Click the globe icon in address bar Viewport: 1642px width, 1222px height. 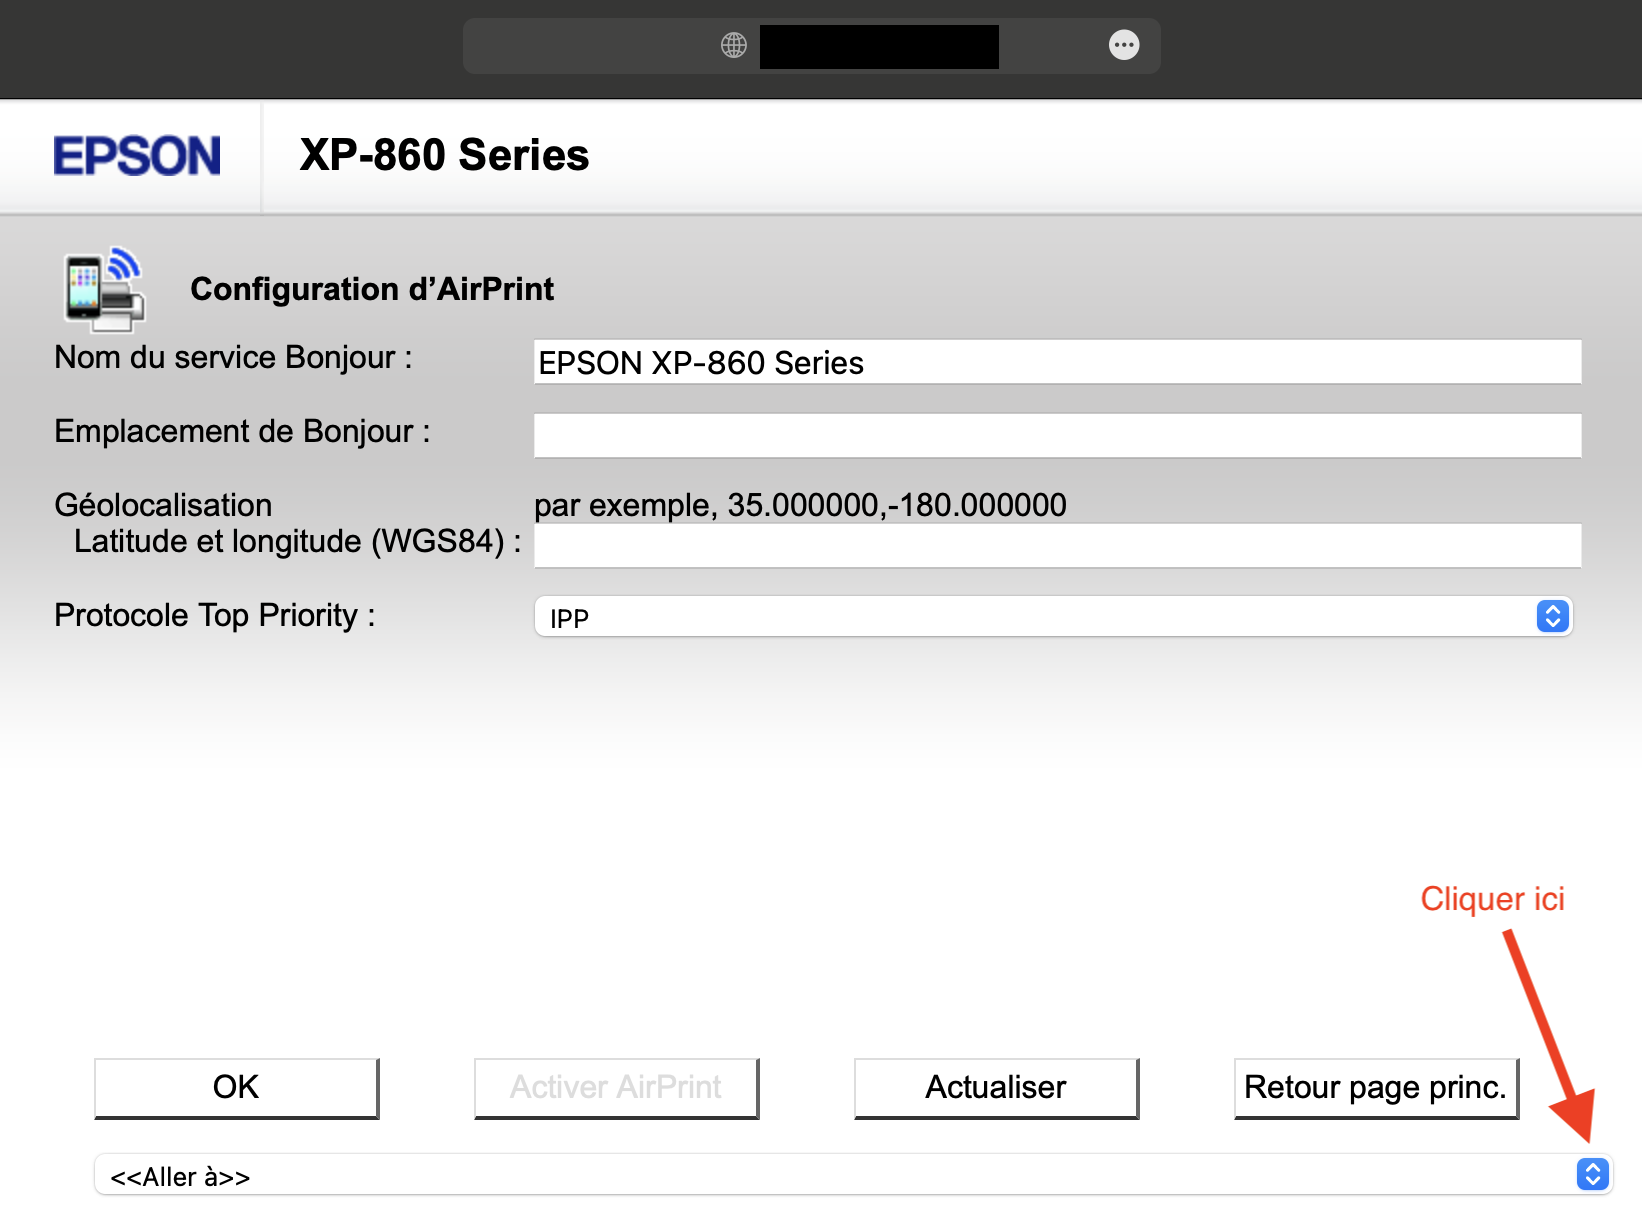734,45
